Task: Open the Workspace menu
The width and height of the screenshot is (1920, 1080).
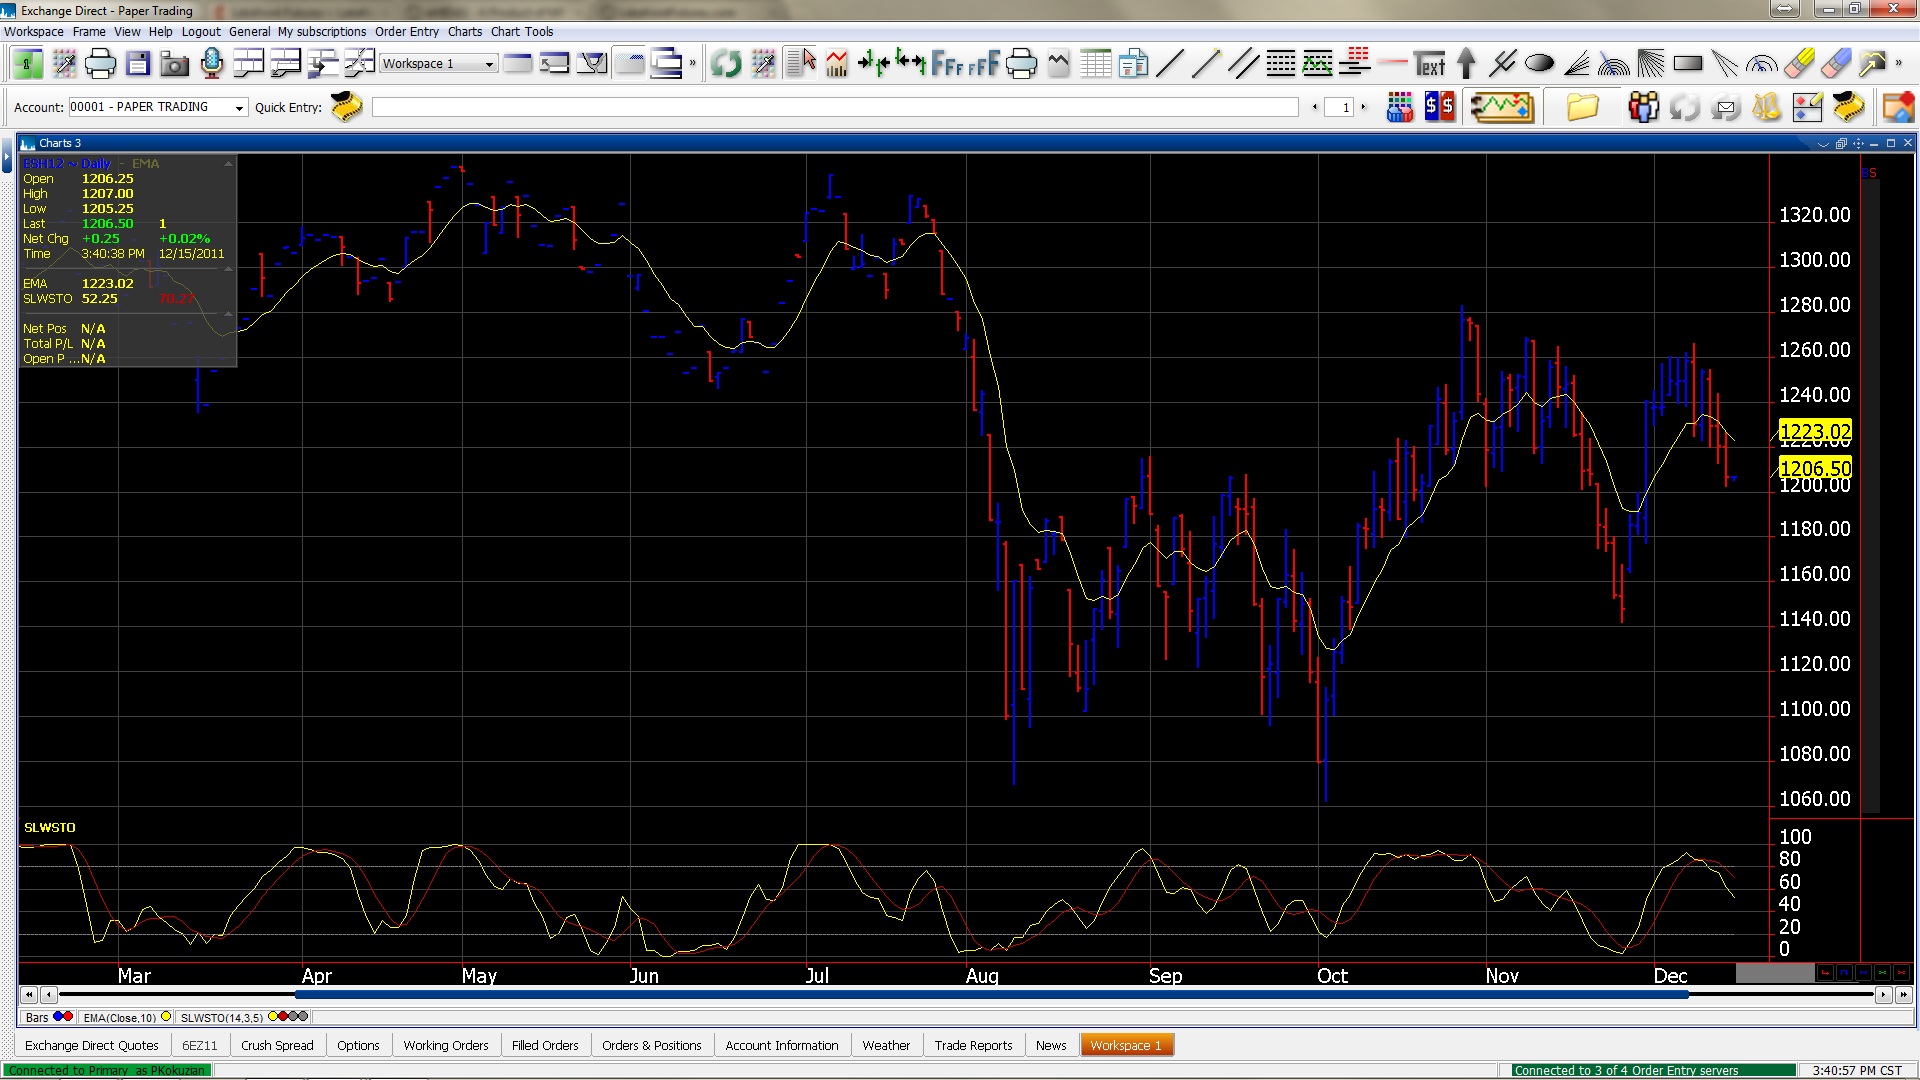Action: tap(34, 32)
